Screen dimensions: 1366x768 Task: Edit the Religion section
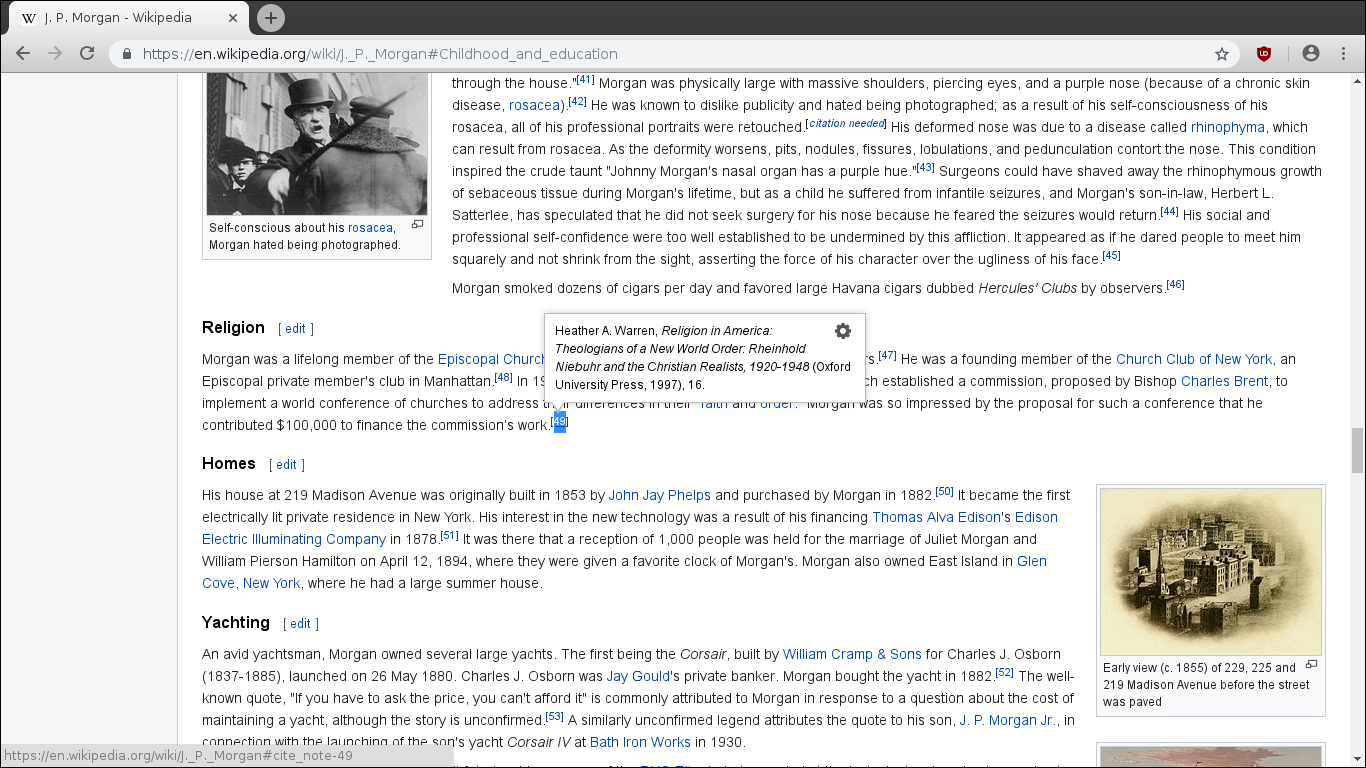pyautogui.click(x=295, y=329)
